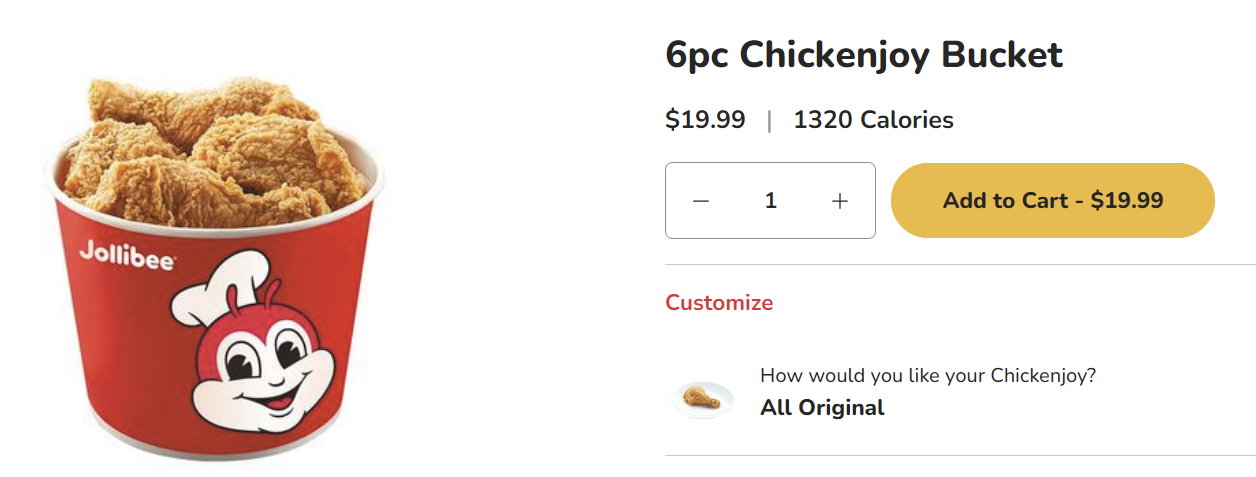Viewport: 1256px width, 477px height.
Task: Click the word Chickenjoy in the product title
Action: pyautogui.click(x=835, y=55)
